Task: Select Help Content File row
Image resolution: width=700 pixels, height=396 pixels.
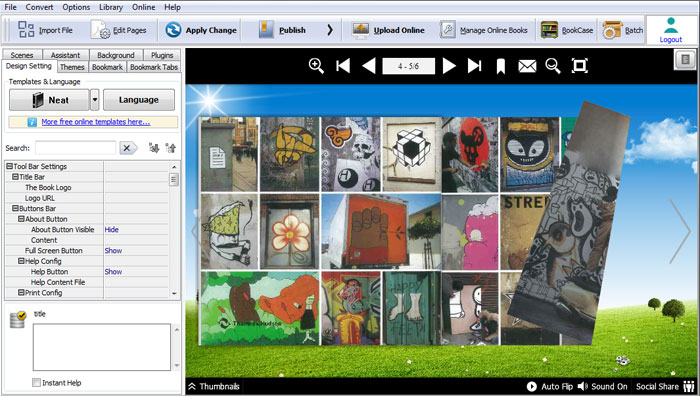Action: 87,282
